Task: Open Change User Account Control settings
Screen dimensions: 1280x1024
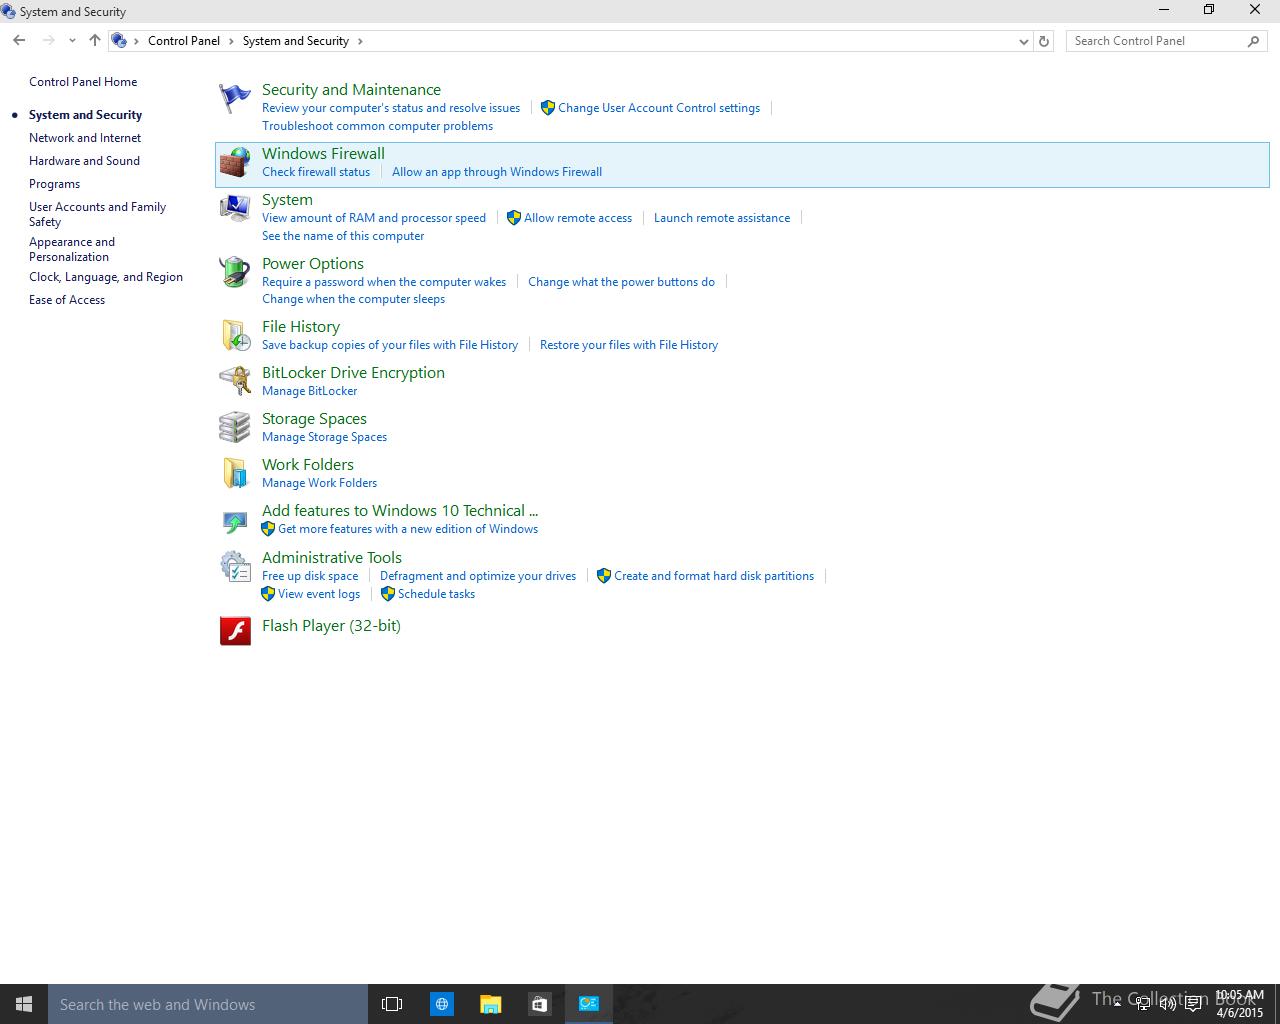Action: 659,108
